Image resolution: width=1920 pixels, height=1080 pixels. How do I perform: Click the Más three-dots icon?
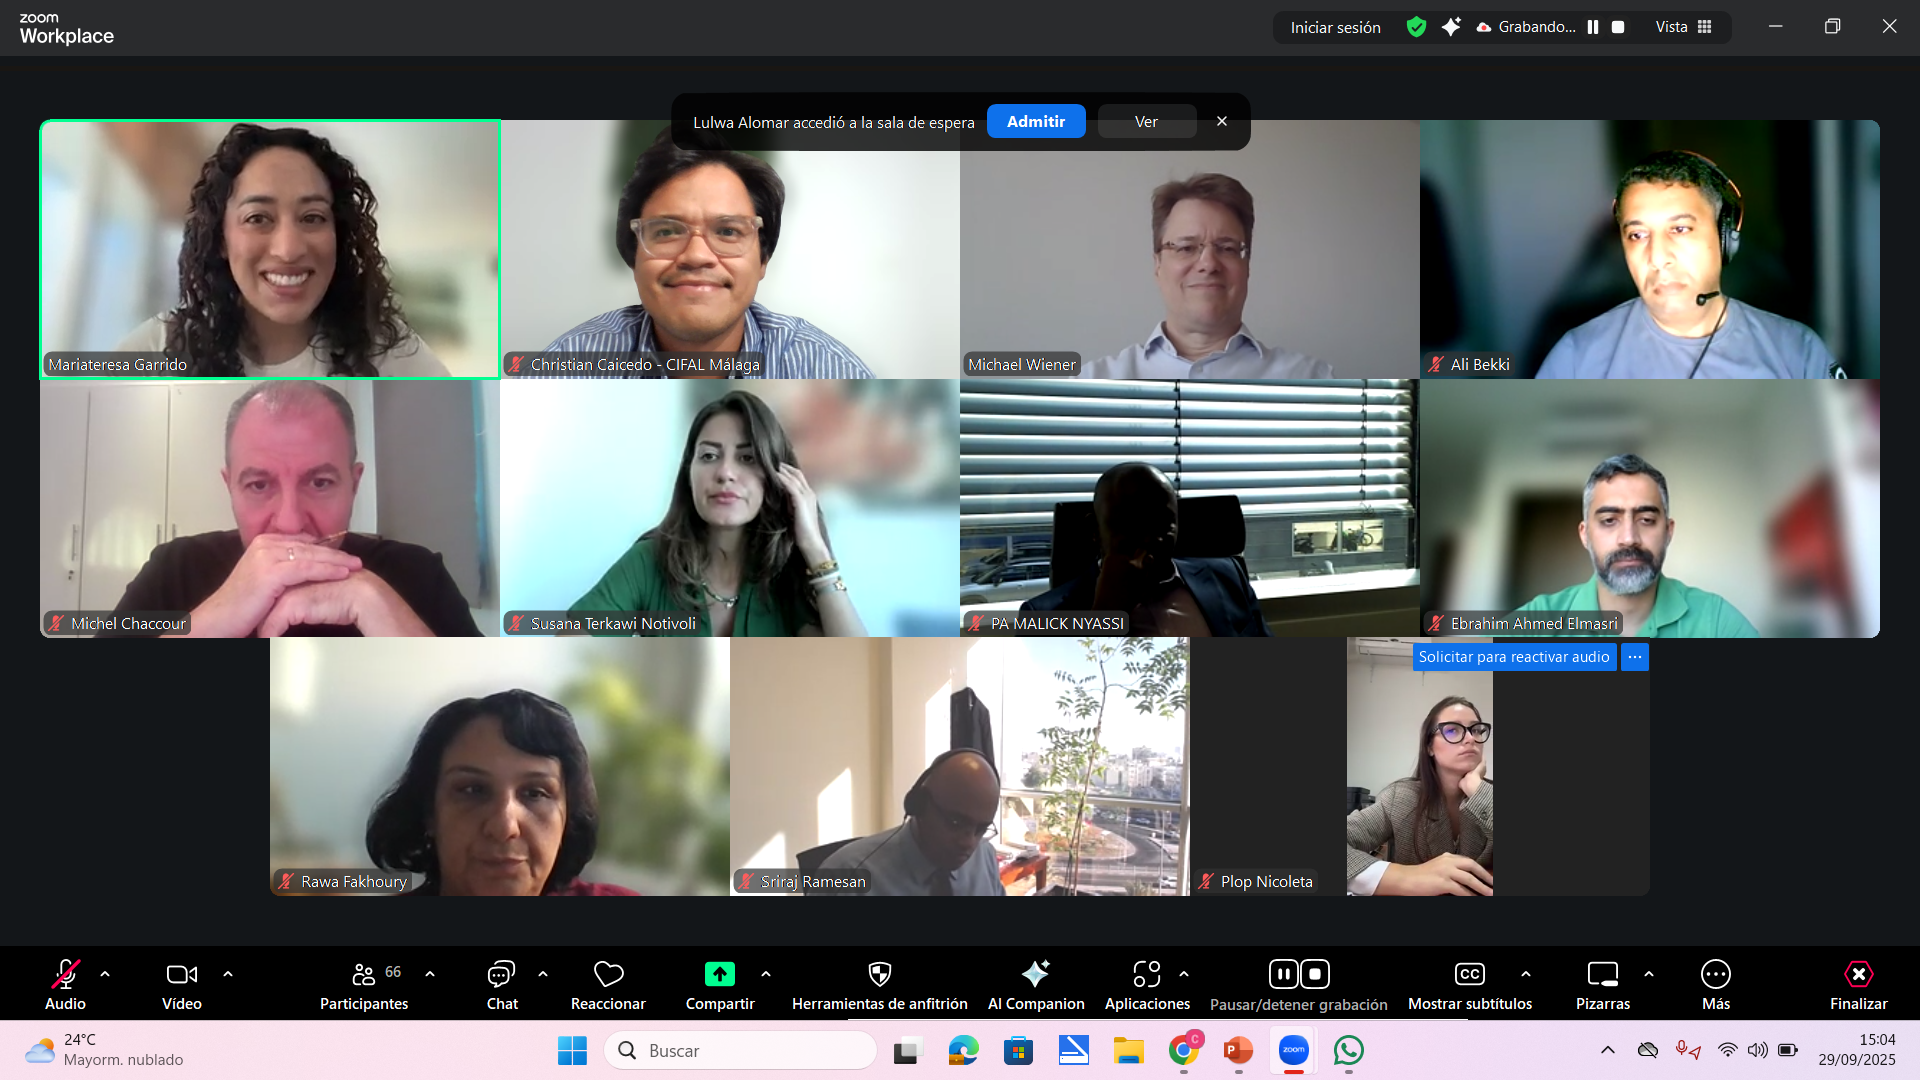1715,975
